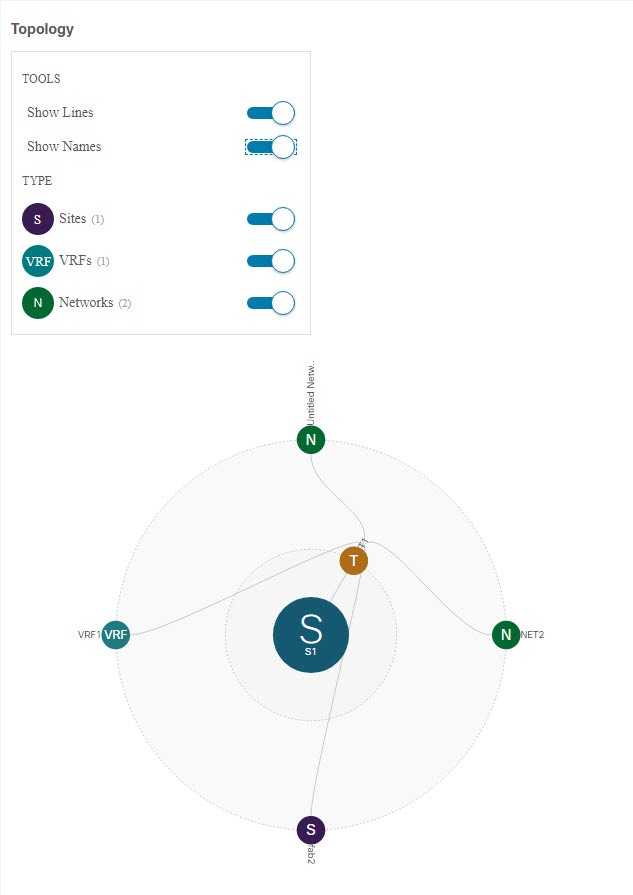Click the teal VRFs legend icon
Image resolution: width=633 pixels, height=895 pixels.
pyautogui.click(x=38, y=261)
